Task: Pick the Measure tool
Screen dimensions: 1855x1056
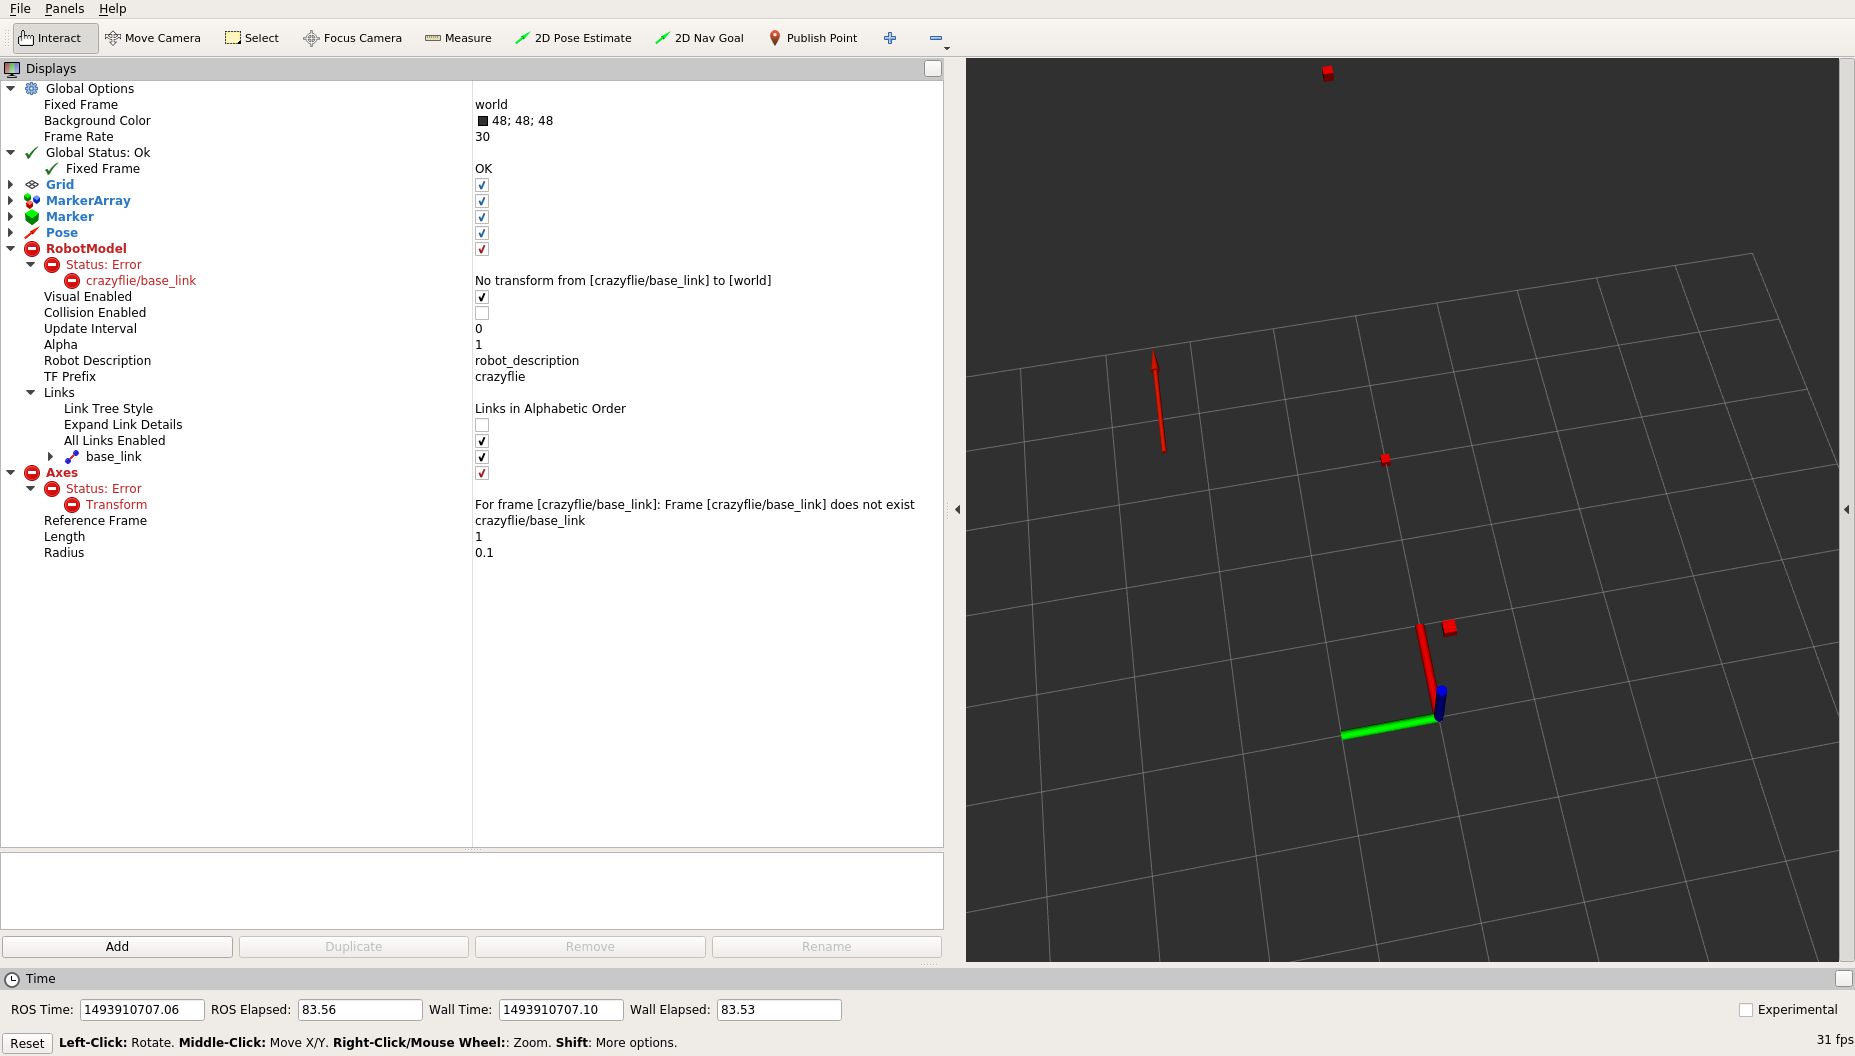Action: point(458,38)
